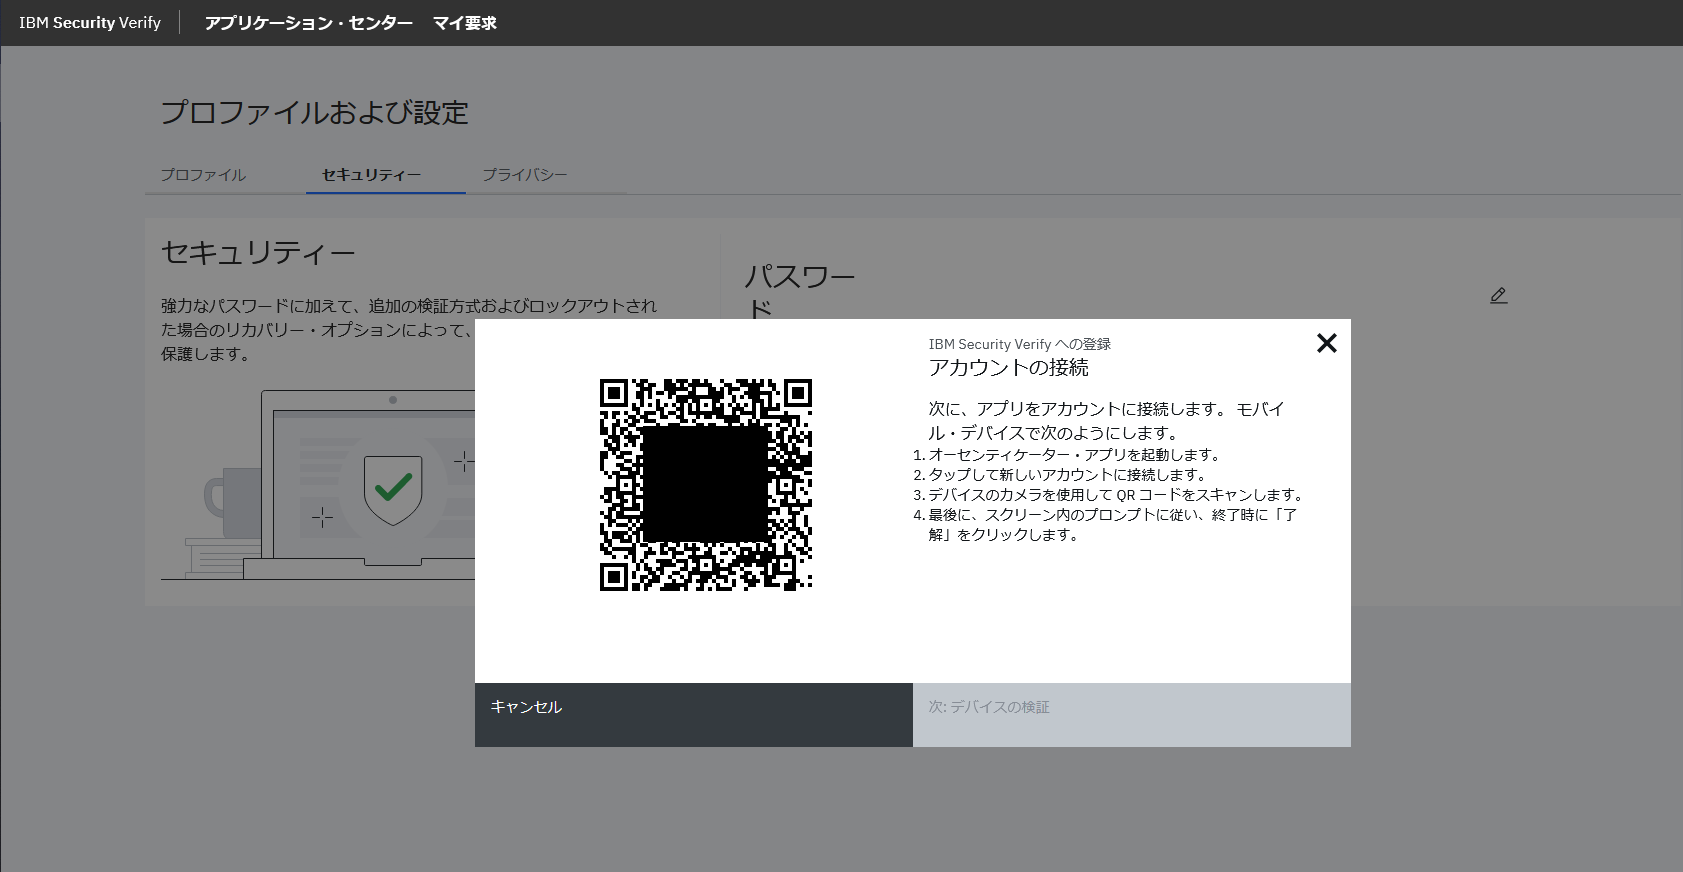Click the password edit pencil icon
This screenshot has width=1683, height=872.
click(1498, 295)
